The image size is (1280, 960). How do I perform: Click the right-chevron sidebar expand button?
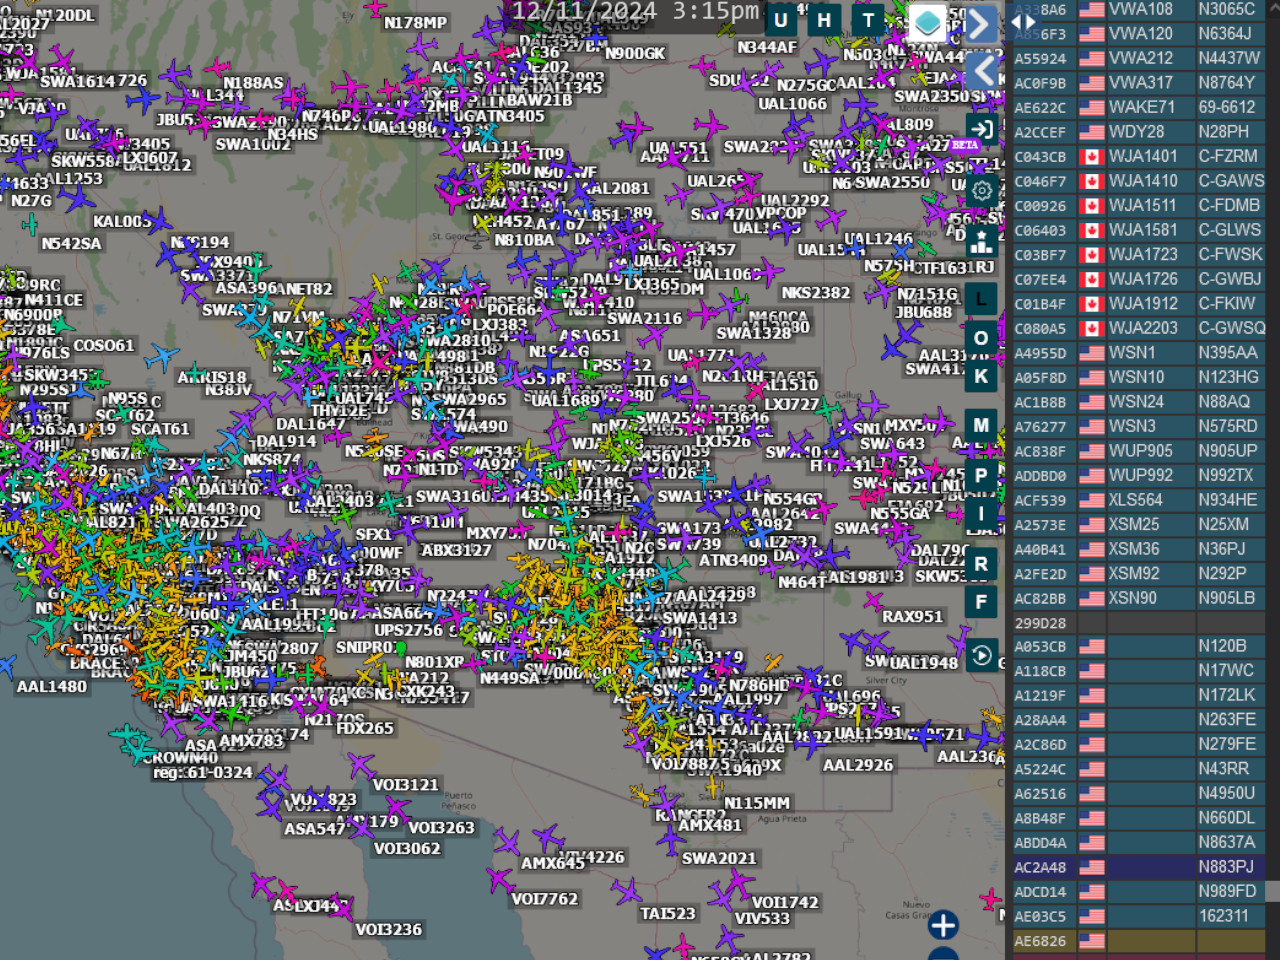pyautogui.click(x=981, y=24)
